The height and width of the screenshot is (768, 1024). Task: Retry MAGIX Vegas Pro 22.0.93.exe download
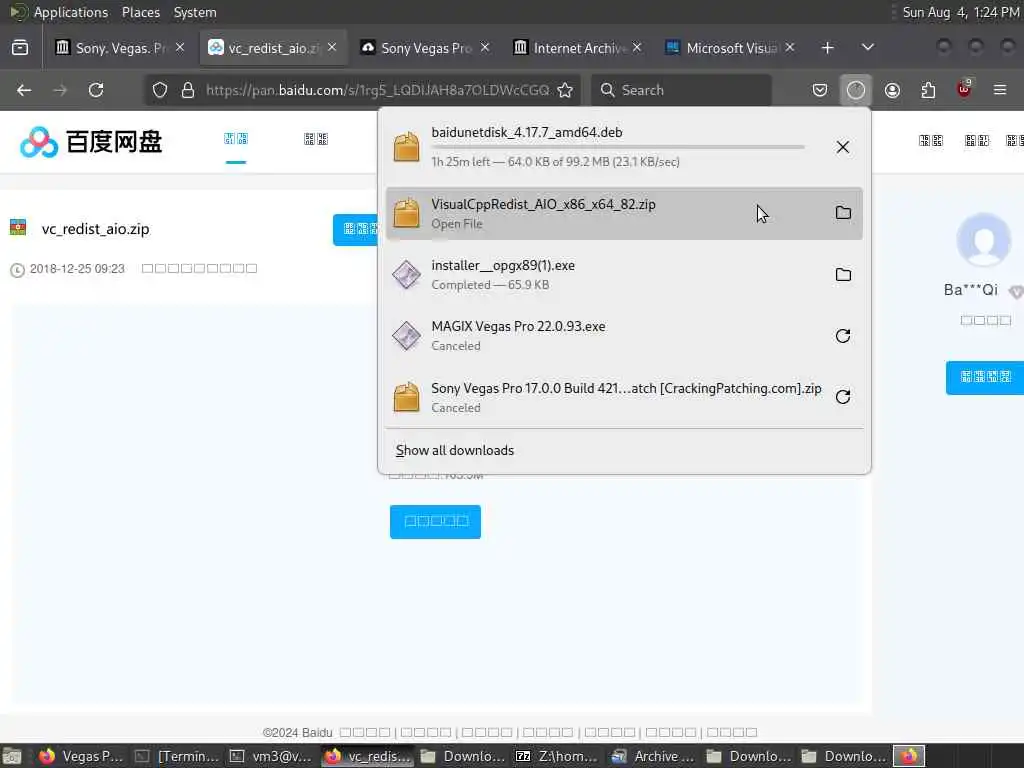pos(842,336)
